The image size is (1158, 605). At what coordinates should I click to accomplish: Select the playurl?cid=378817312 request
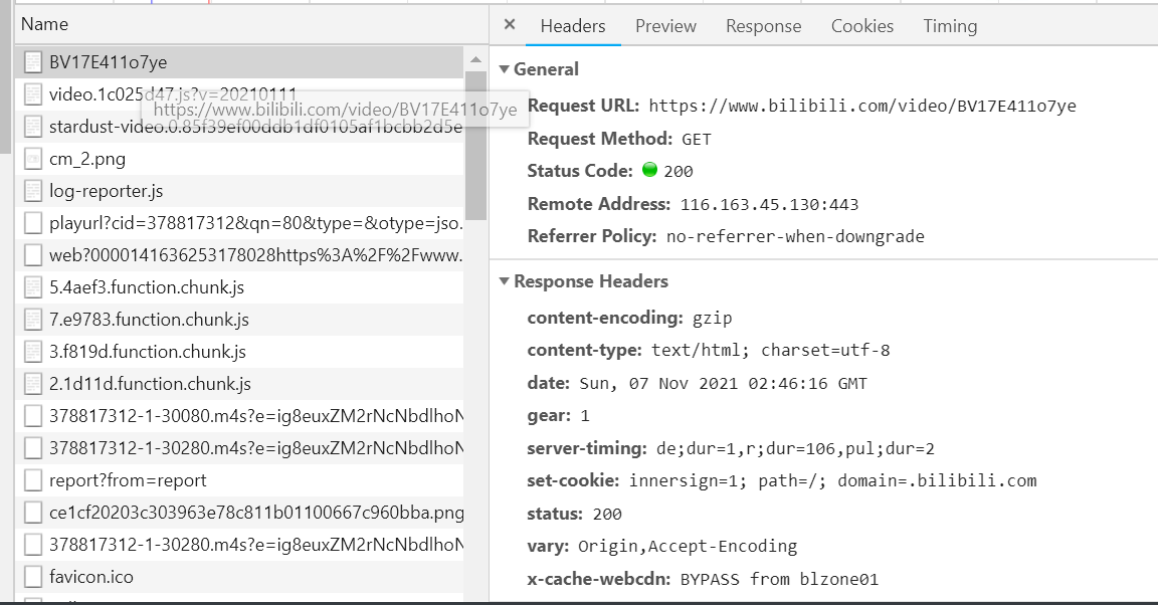pos(239,223)
